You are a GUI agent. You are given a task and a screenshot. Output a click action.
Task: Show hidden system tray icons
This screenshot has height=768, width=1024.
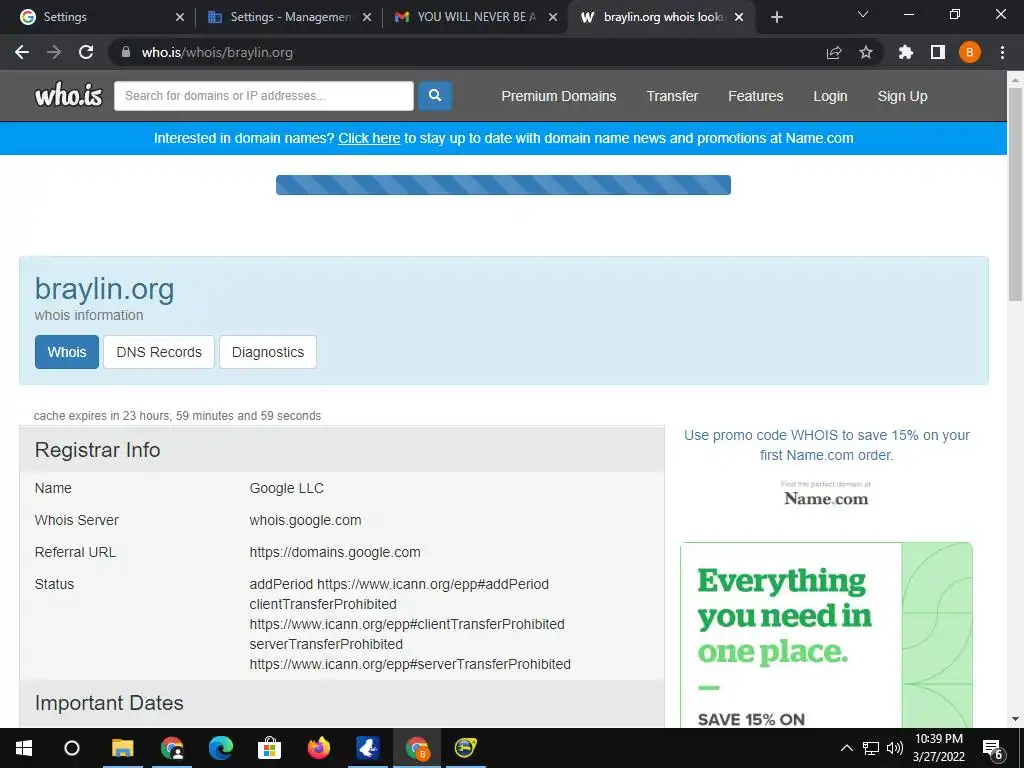point(846,748)
